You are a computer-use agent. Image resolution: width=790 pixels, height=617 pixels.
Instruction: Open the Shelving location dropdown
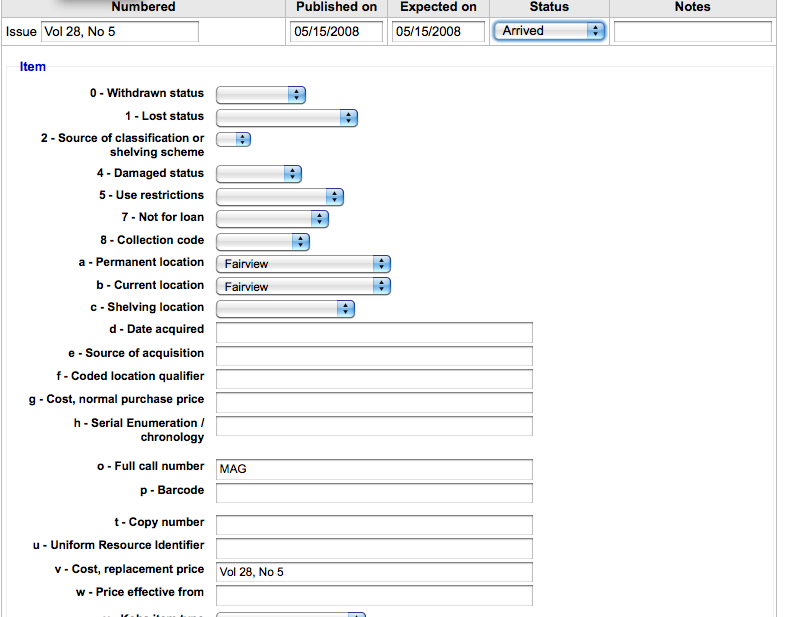285,309
